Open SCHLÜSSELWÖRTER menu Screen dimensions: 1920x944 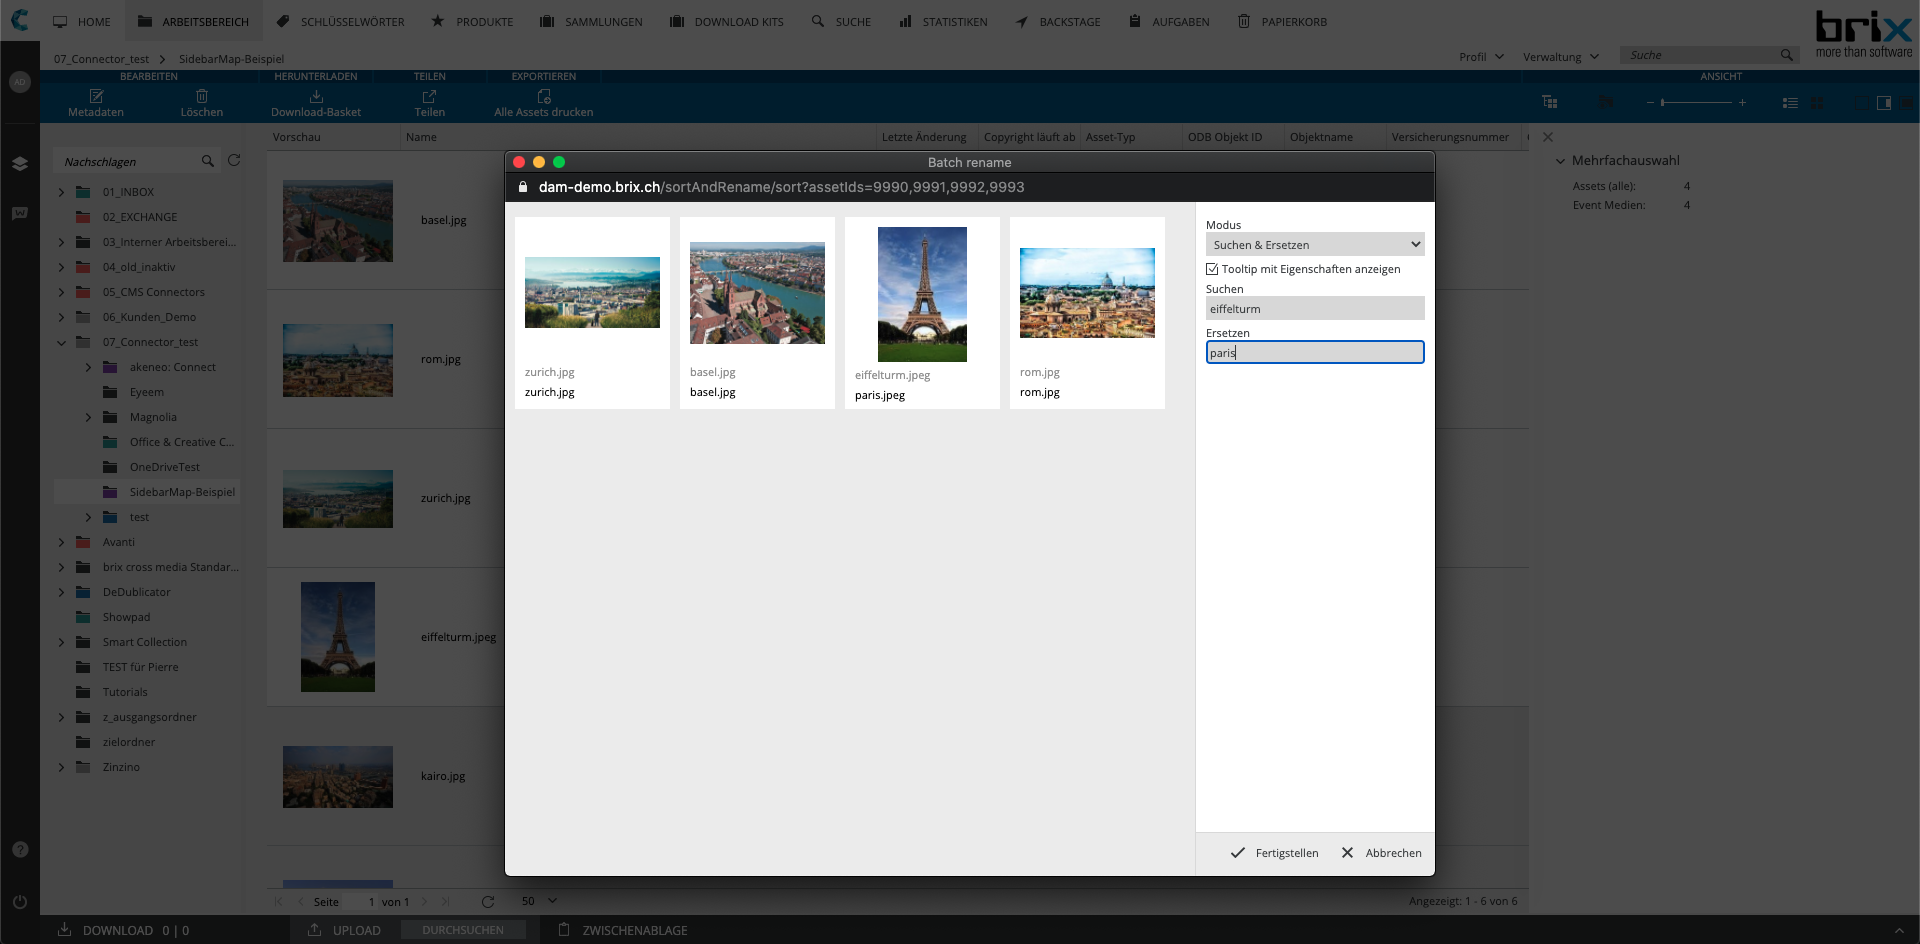click(x=340, y=21)
